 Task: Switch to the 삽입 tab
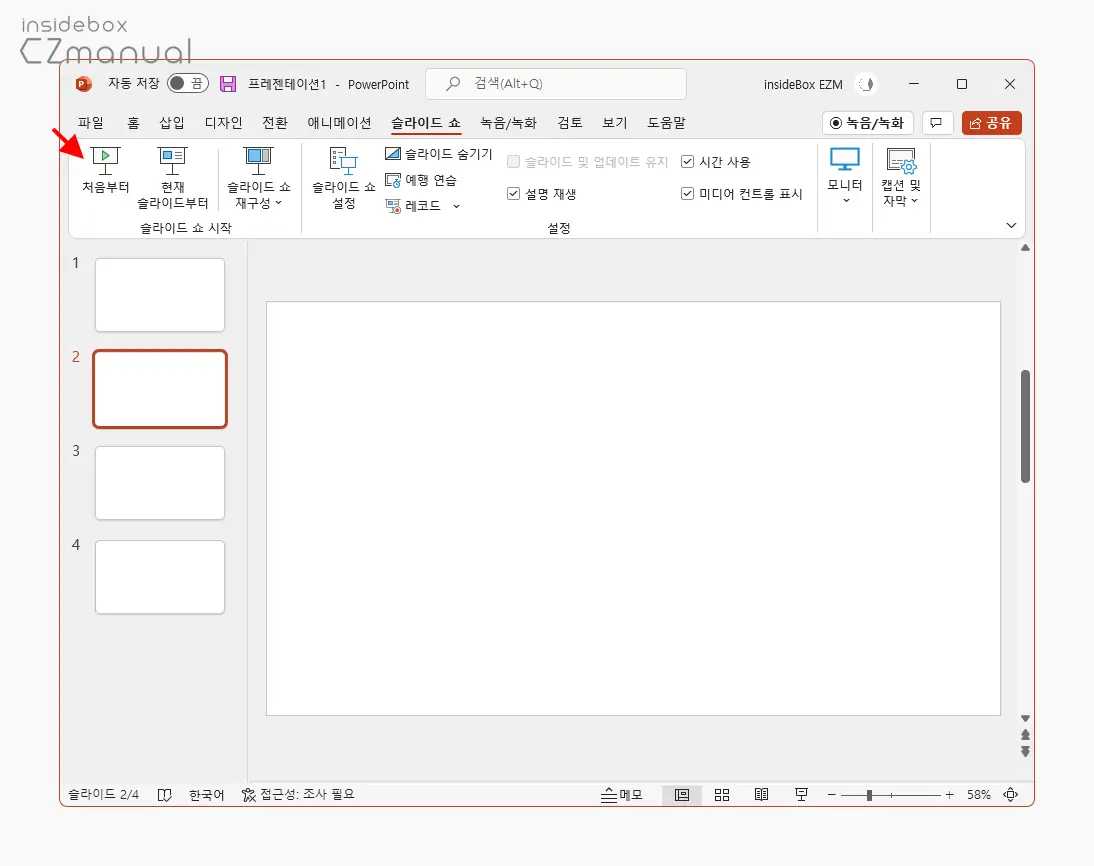click(x=172, y=123)
